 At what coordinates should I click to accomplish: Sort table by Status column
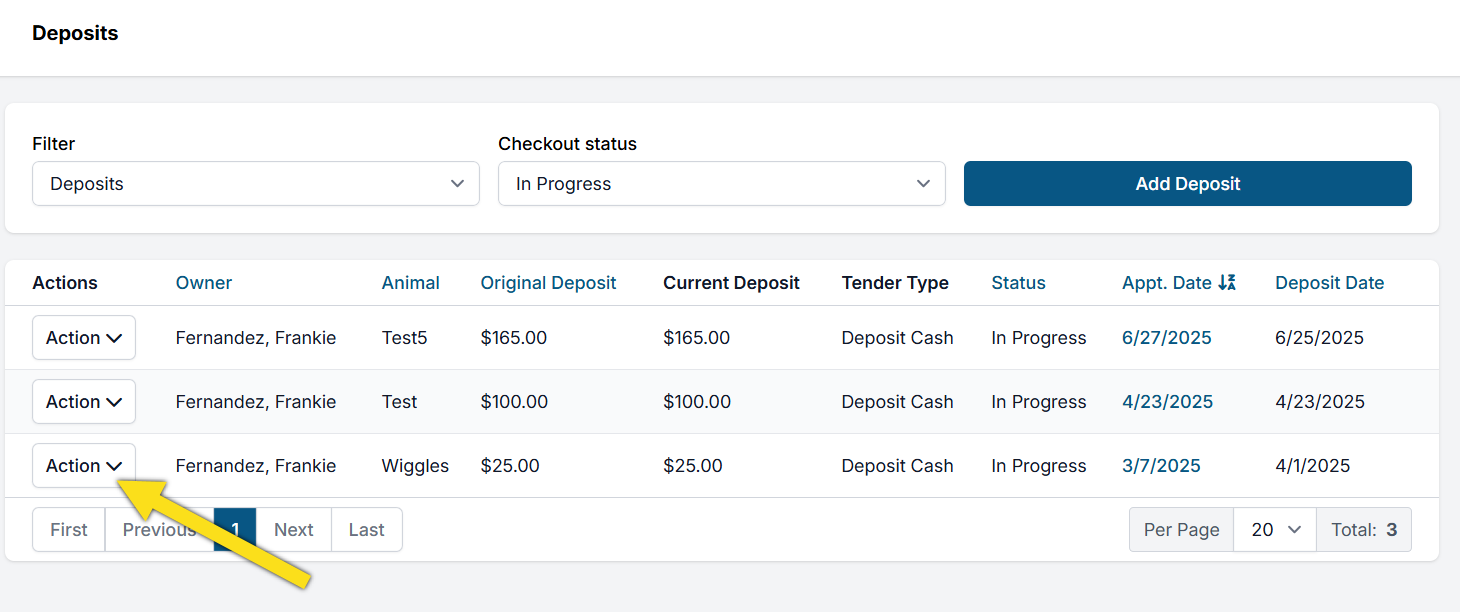tap(1018, 283)
